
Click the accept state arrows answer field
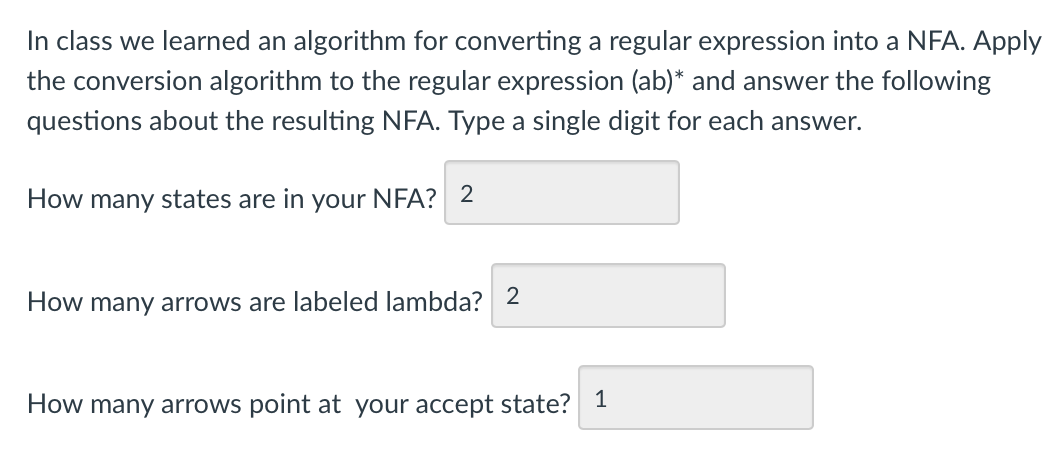[696, 398]
